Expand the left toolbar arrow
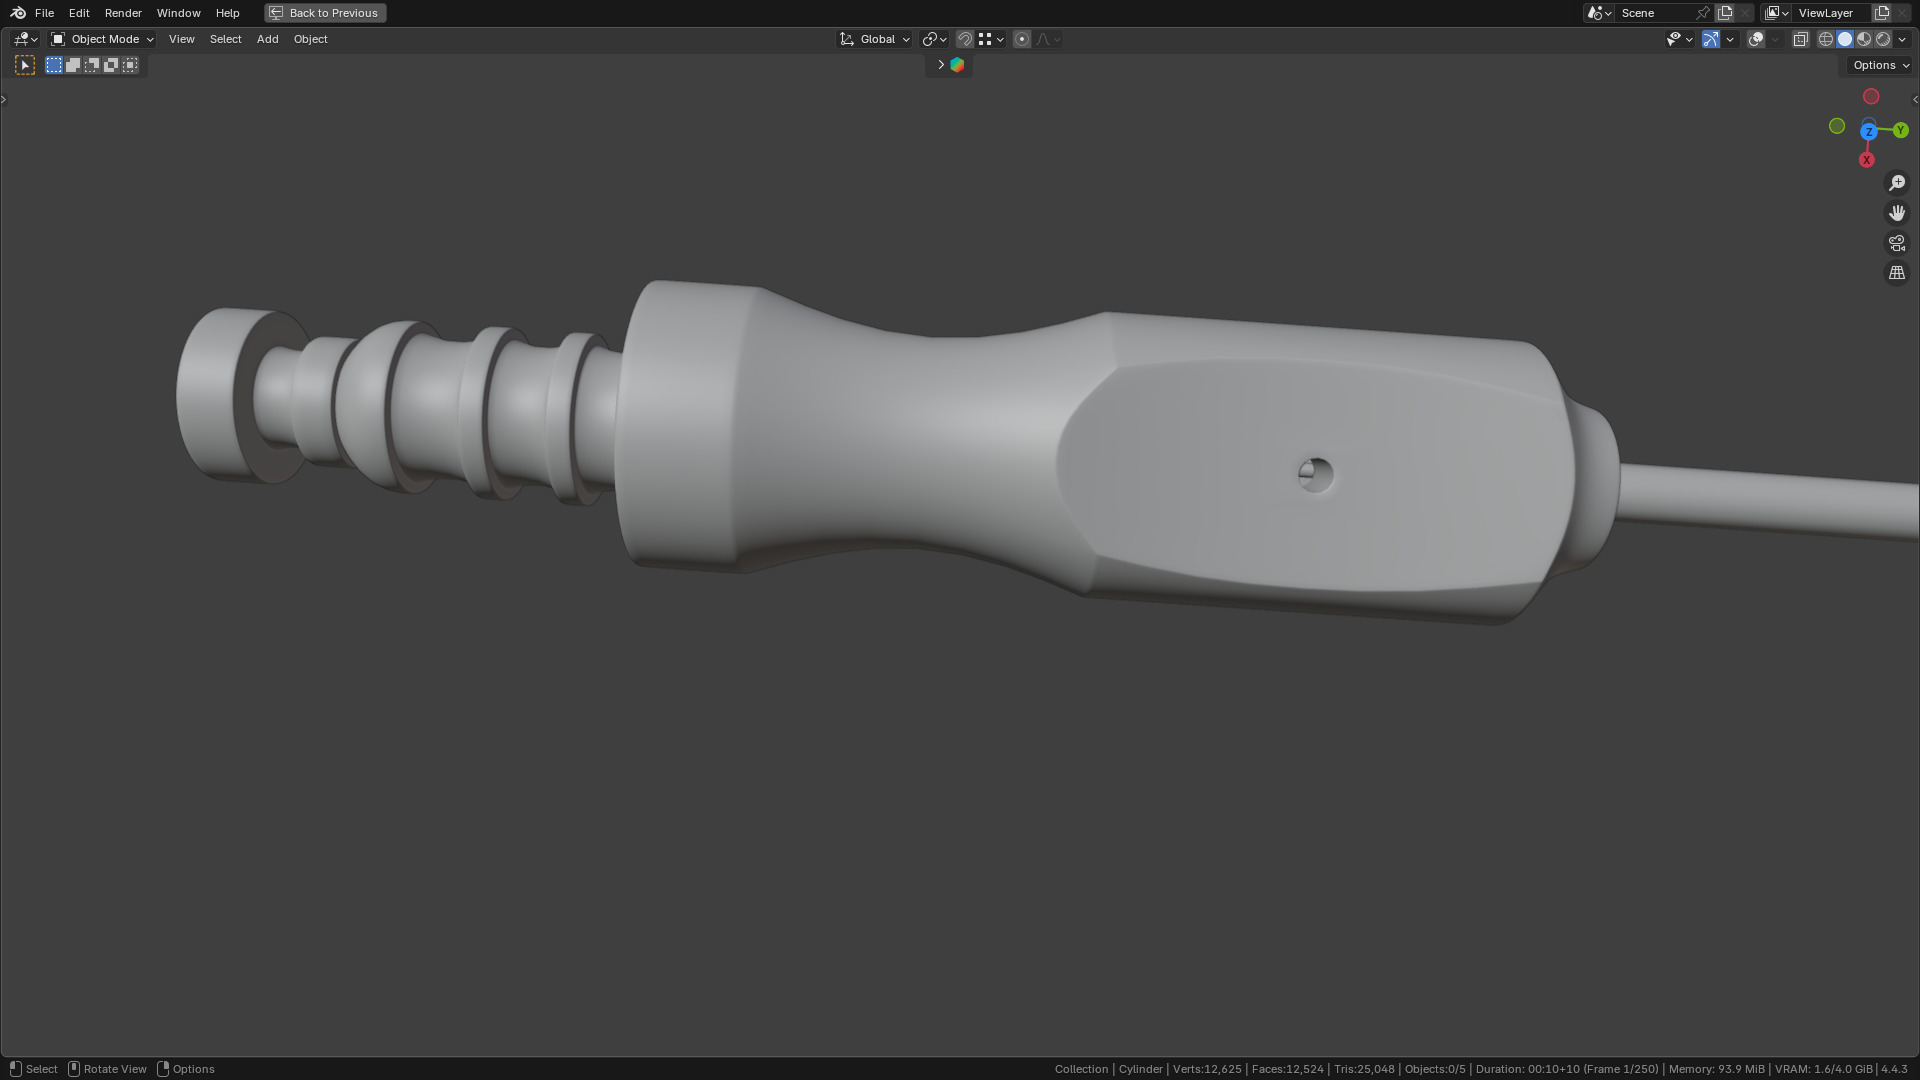This screenshot has height=1080, width=1920. point(4,99)
